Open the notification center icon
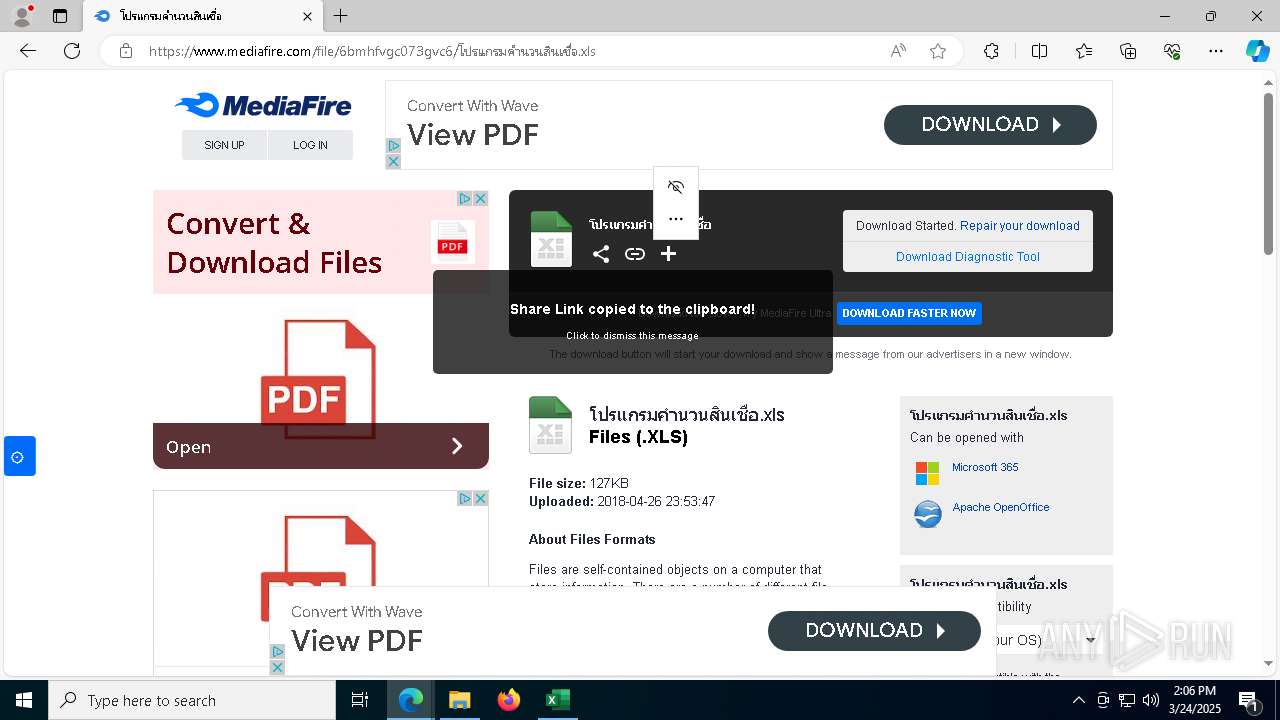1280x720 pixels. pyautogui.click(x=1248, y=701)
